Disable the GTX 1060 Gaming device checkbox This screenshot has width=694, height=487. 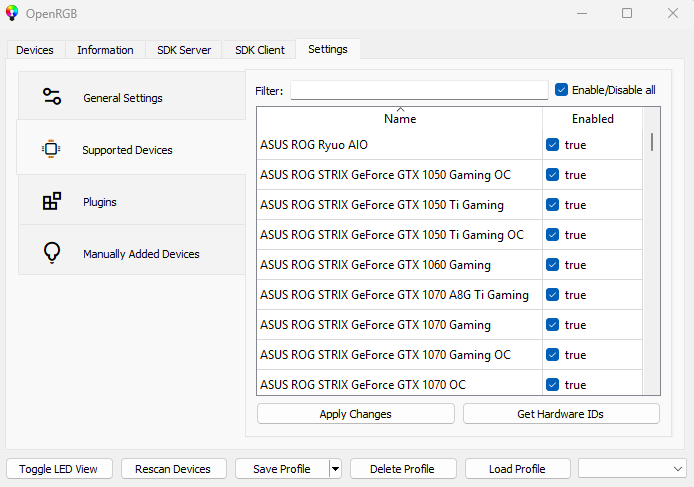(552, 265)
